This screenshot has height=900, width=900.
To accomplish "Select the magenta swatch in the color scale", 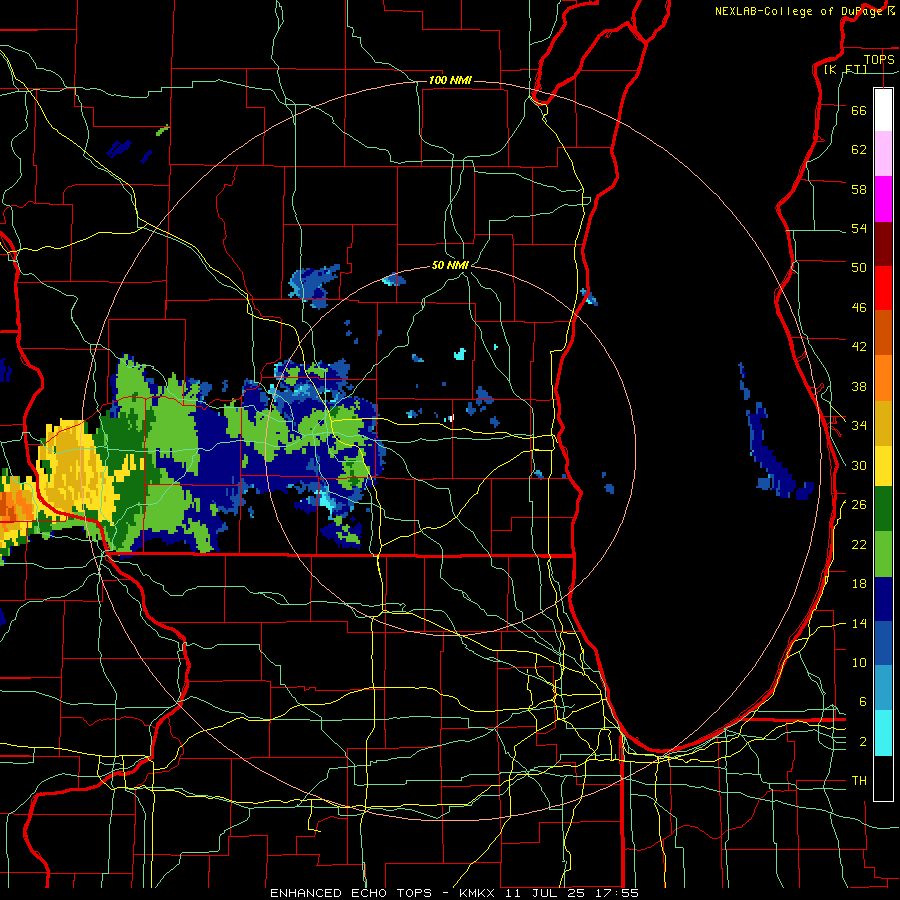I will click(883, 199).
